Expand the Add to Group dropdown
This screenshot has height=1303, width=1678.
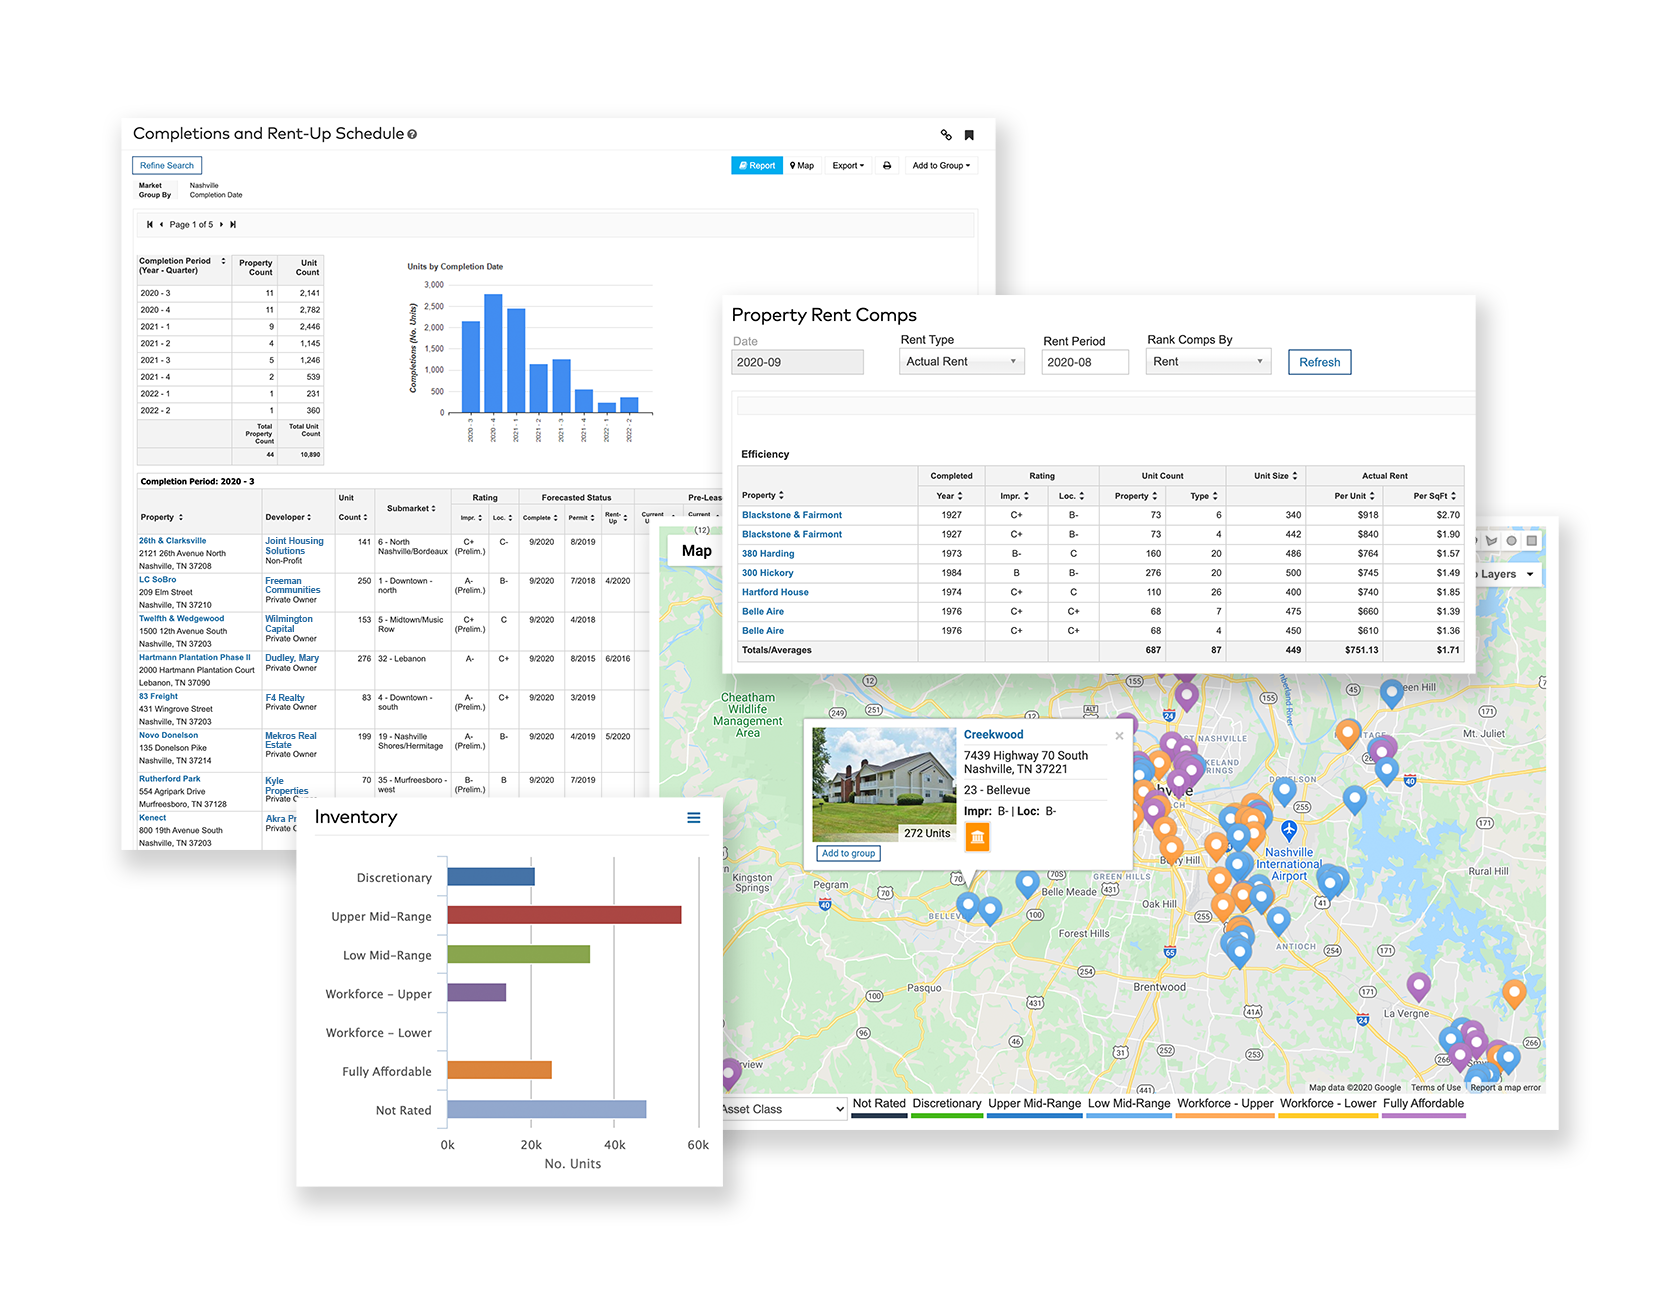tap(940, 166)
